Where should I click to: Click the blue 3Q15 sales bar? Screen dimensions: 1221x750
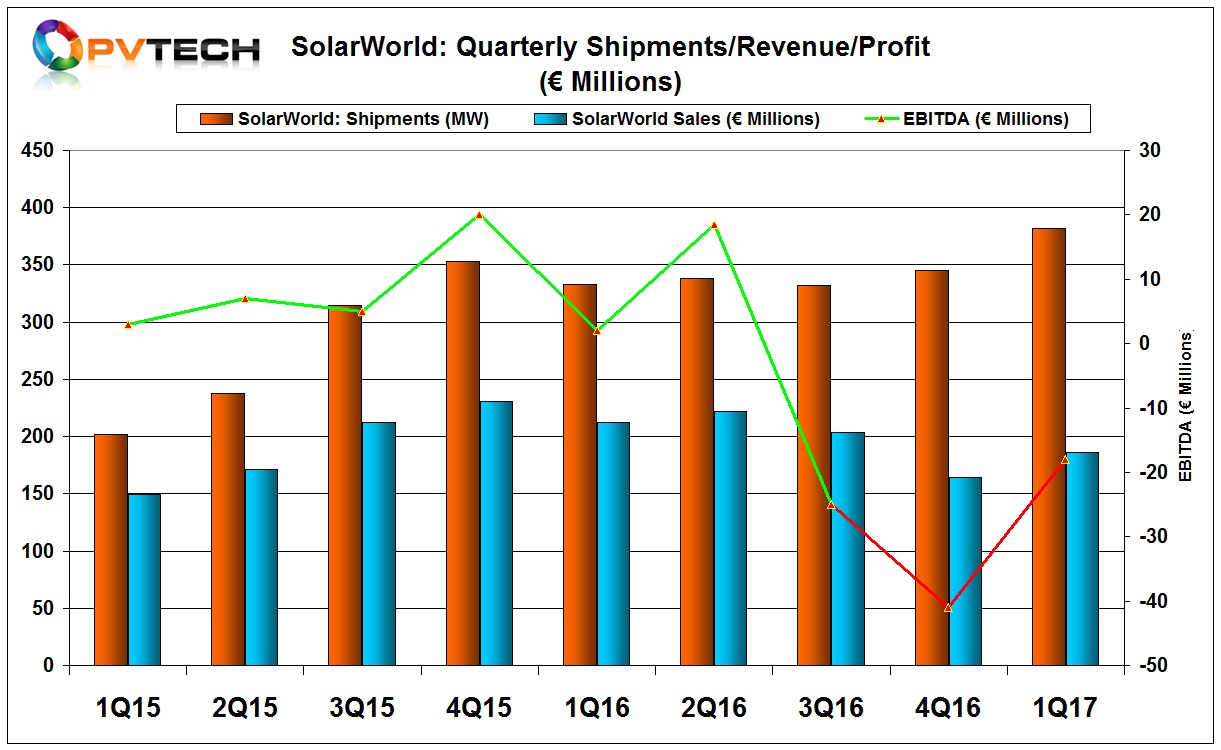(378, 544)
